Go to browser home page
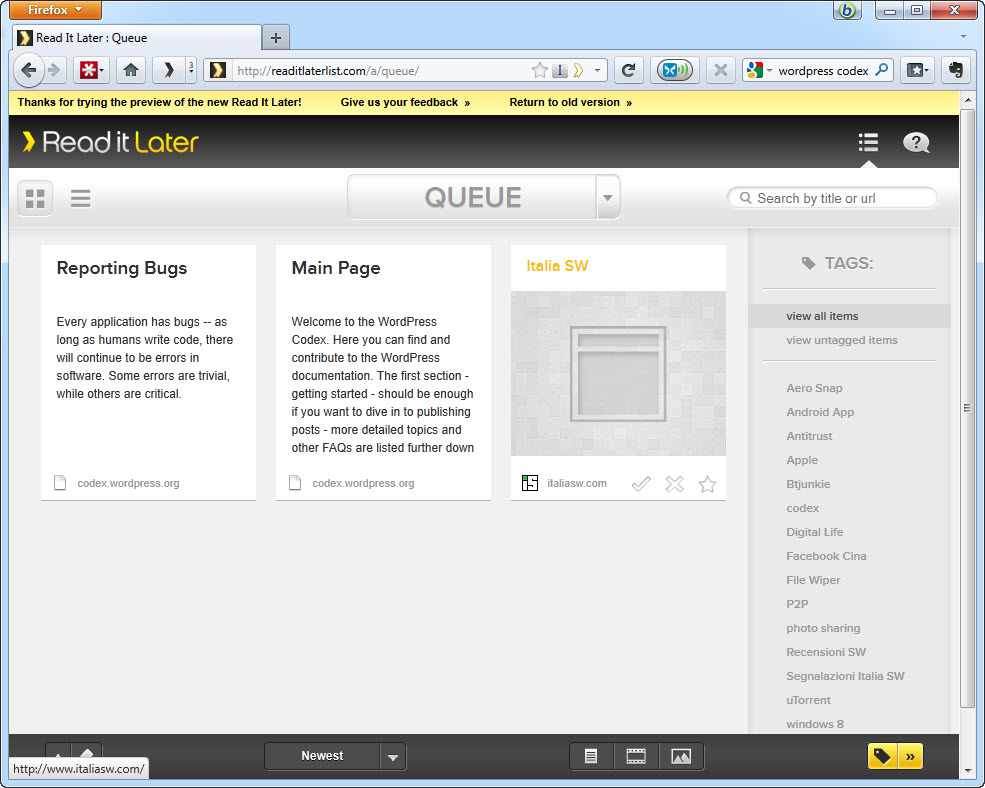The height and width of the screenshot is (788, 985). point(131,70)
